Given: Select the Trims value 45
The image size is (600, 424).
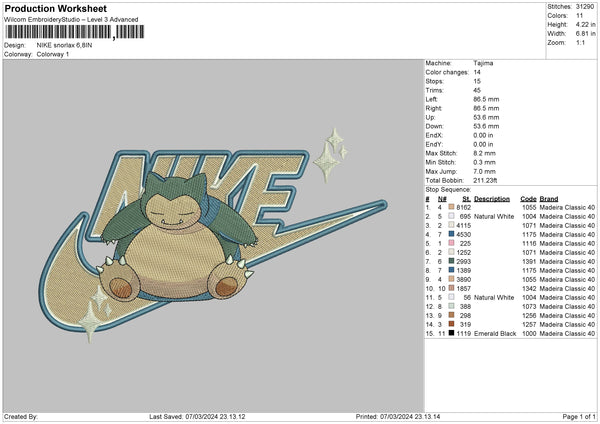Looking at the screenshot, I should [477, 90].
